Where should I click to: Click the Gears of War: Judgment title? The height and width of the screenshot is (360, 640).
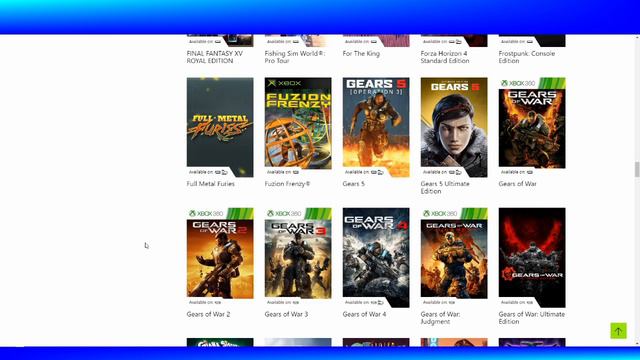click(440, 318)
